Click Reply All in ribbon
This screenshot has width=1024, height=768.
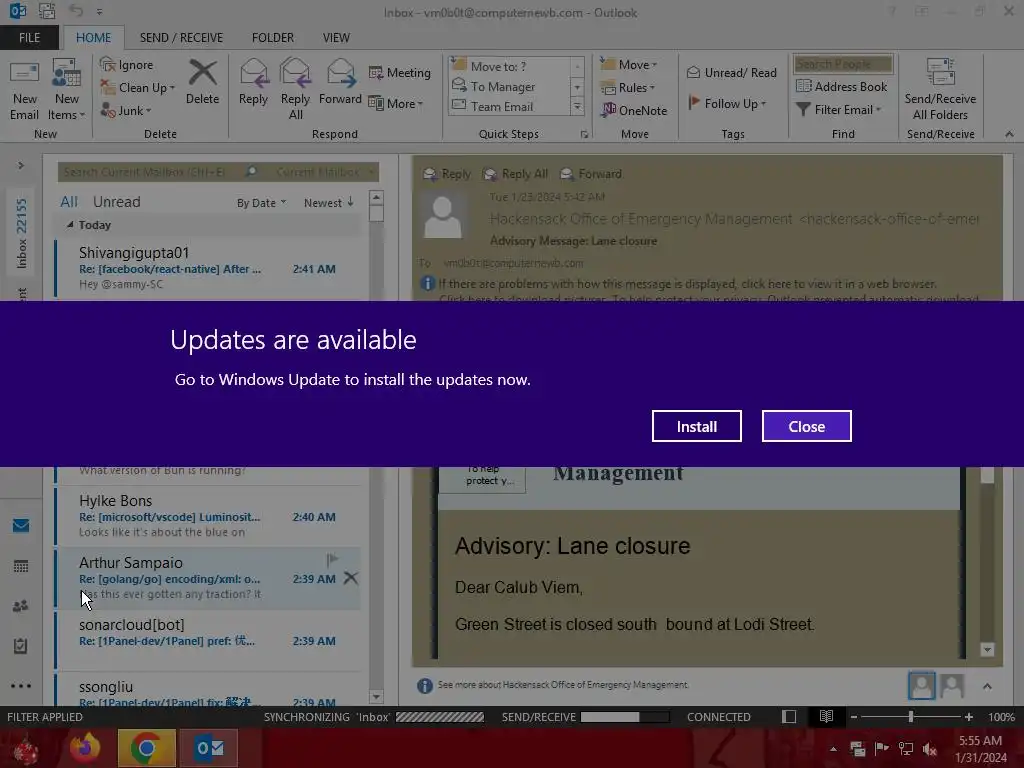point(295,89)
